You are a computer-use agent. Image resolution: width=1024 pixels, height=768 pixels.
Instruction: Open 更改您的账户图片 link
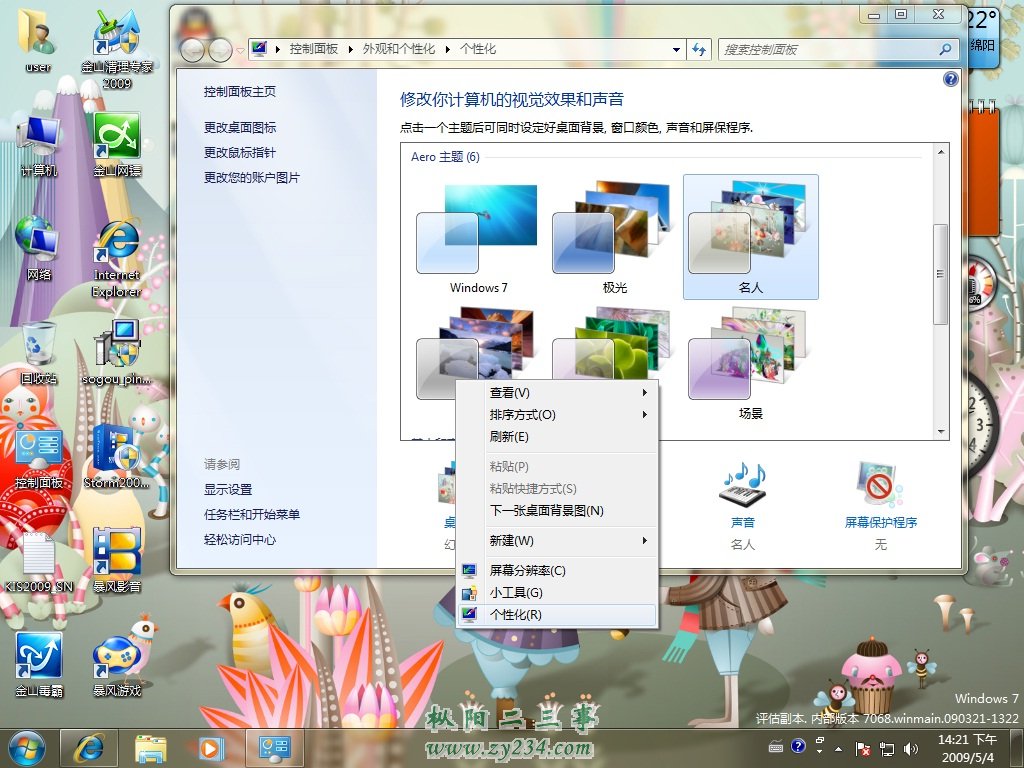[251, 178]
